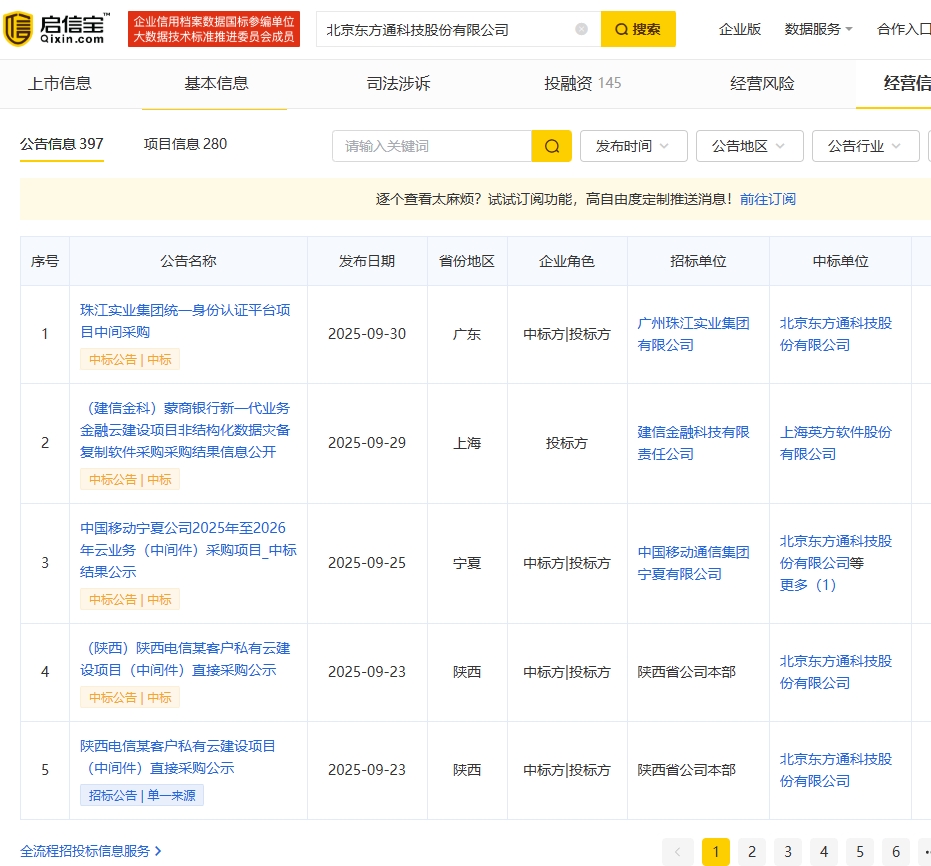Open the 珠江实业集团统一身份认证平台 announcement
The height and width of the screenshot is (866, 931).
click(x=185, y=321)
